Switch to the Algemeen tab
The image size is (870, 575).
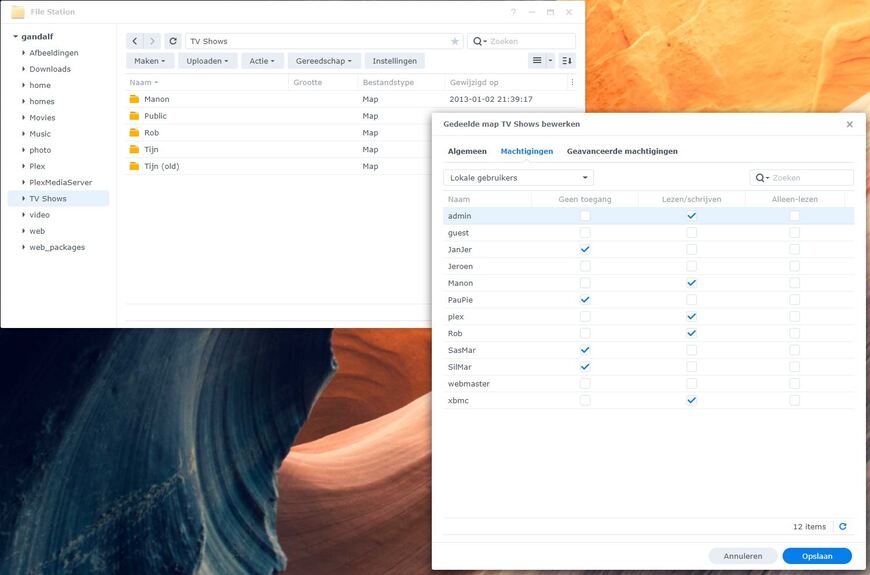click(x=467, y=151)
